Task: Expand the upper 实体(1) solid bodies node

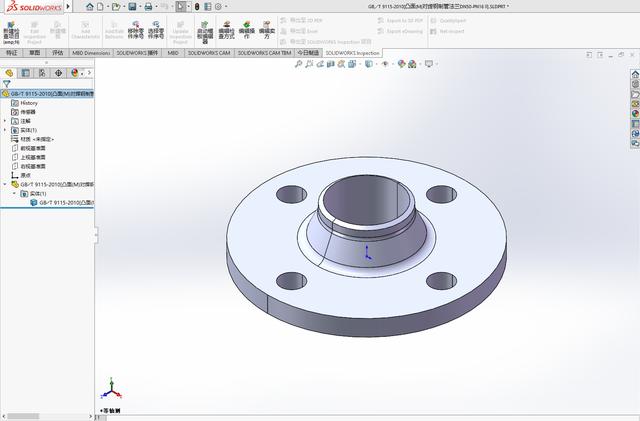Action: coord(5,130)
